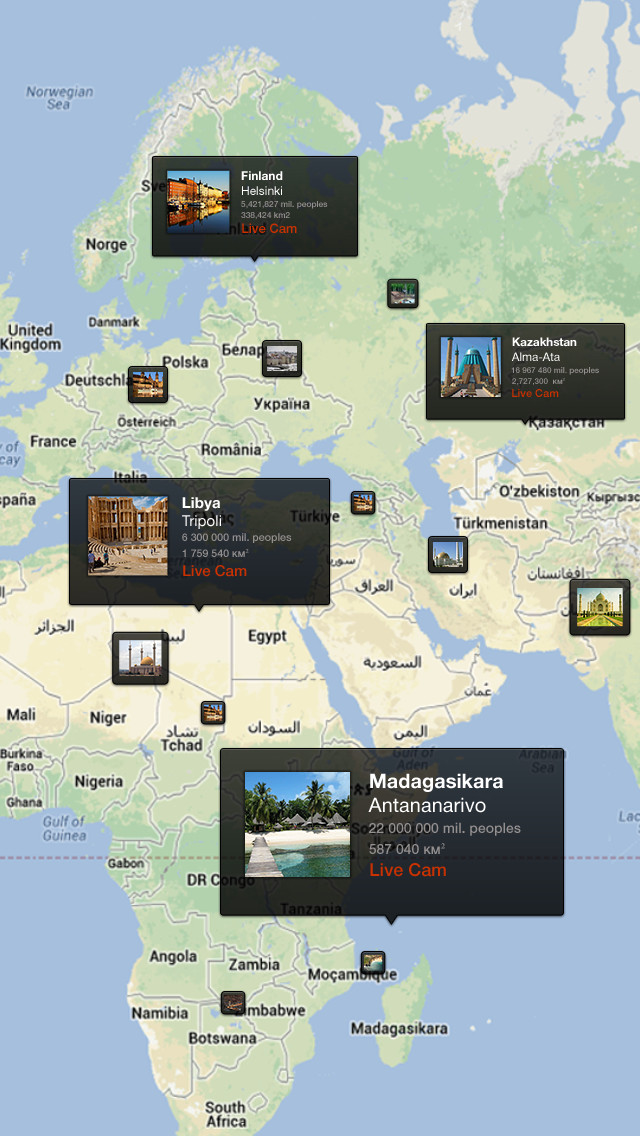Image resolution: width=640 pixels, height=1136 pixels.
Task: Click the Polska map label
Action: click(x=185, y=362)
